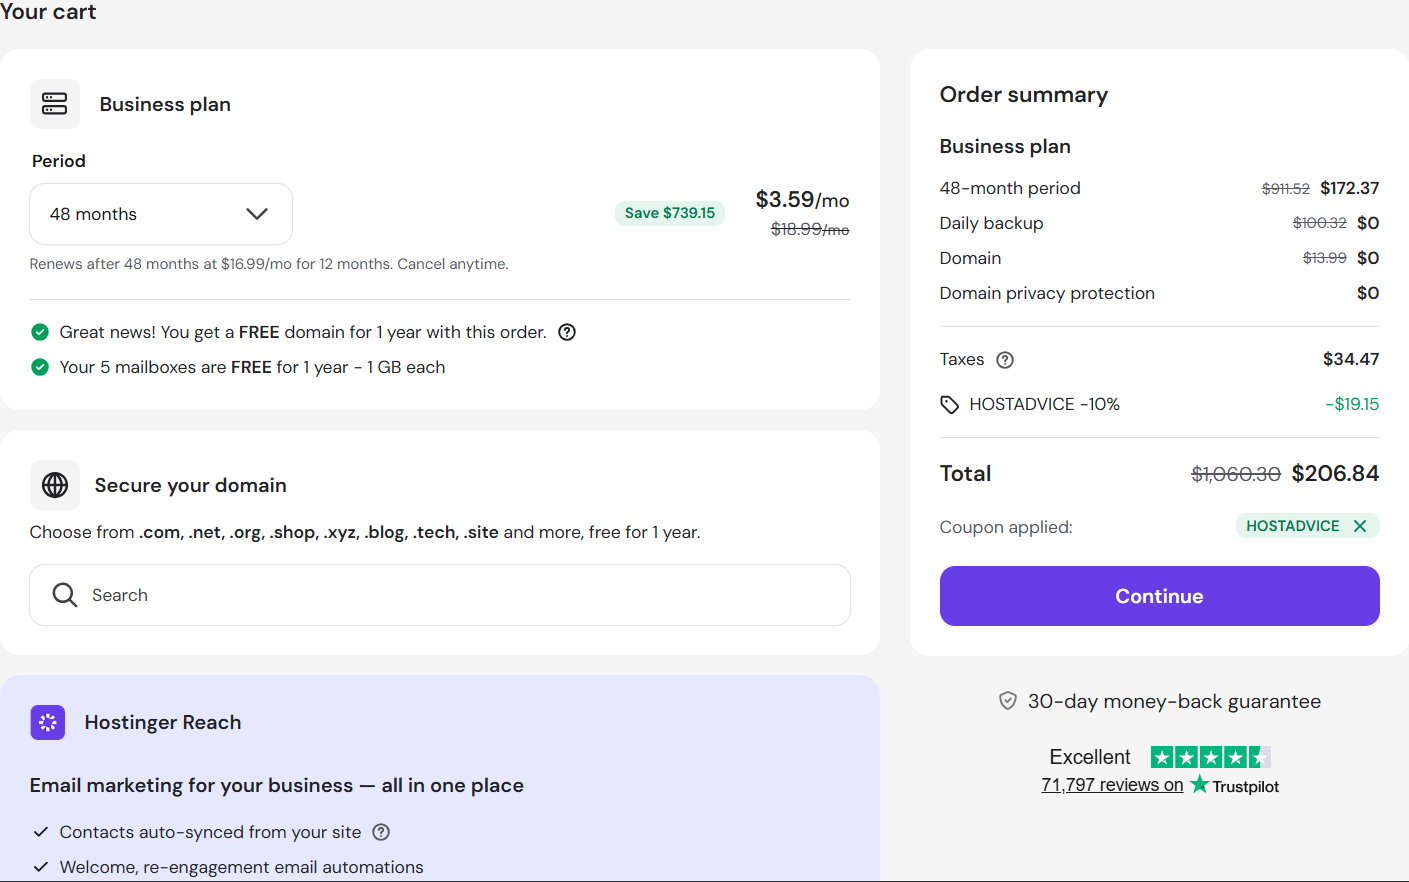Viewport: 1409px width, 882px height.
Task: Click the Your cart page title
Action: (x=48, y=12)
